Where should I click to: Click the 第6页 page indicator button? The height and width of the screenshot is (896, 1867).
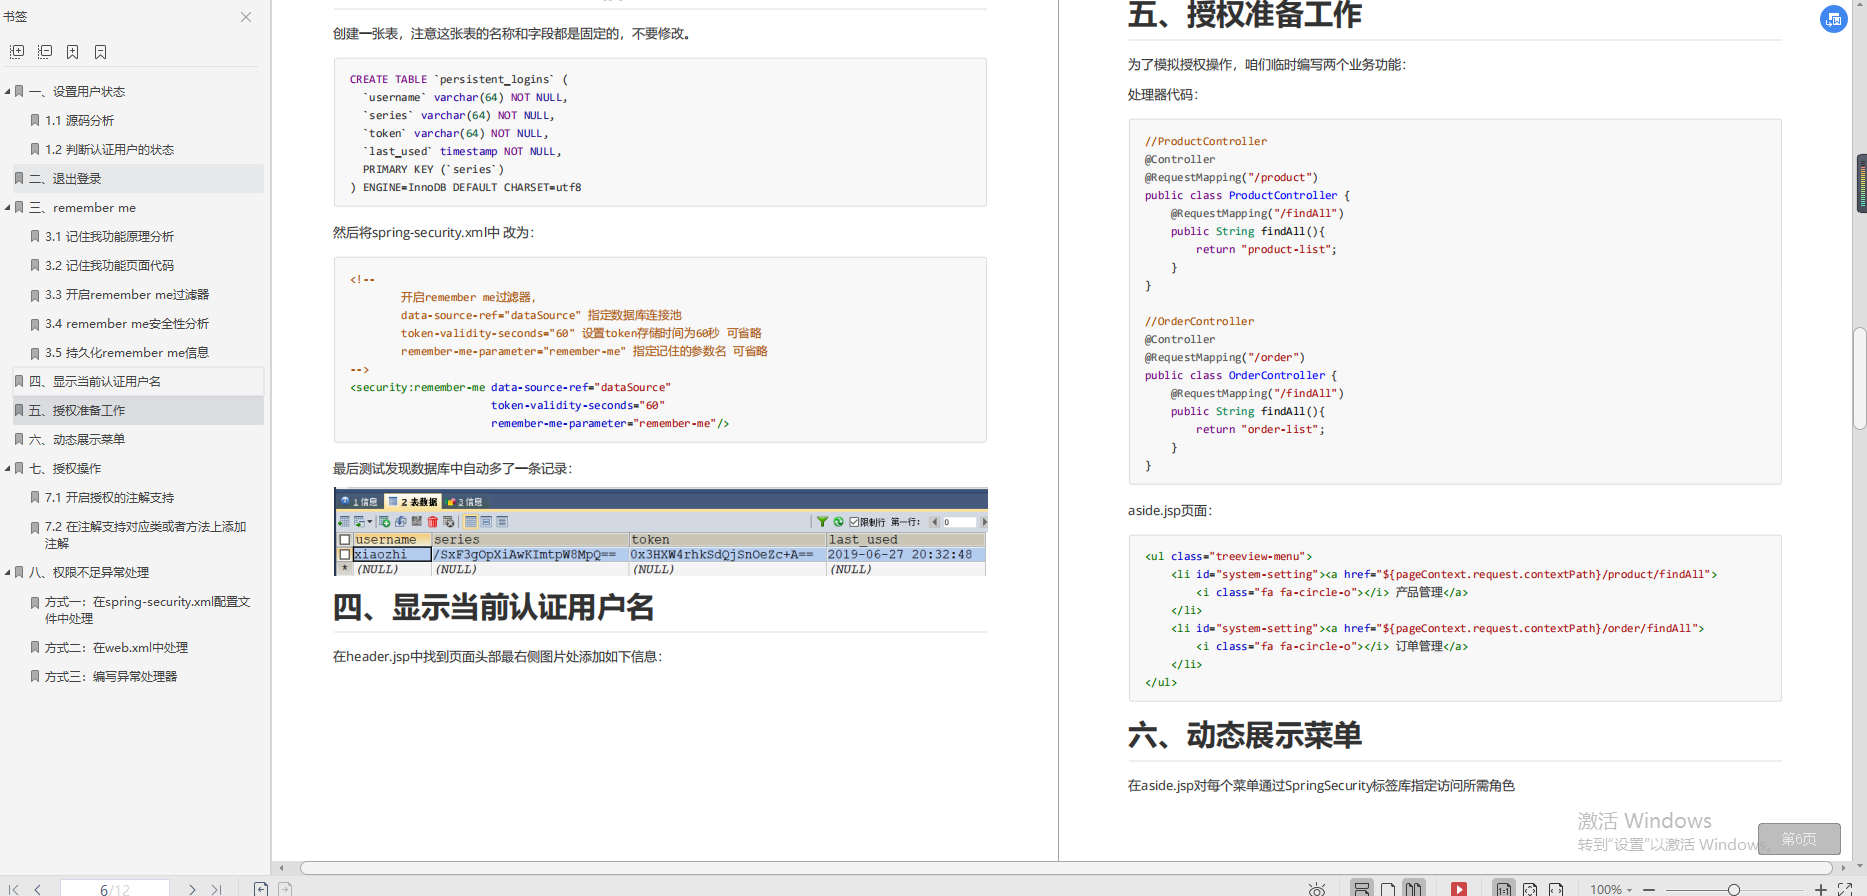tap(1799, 839)
